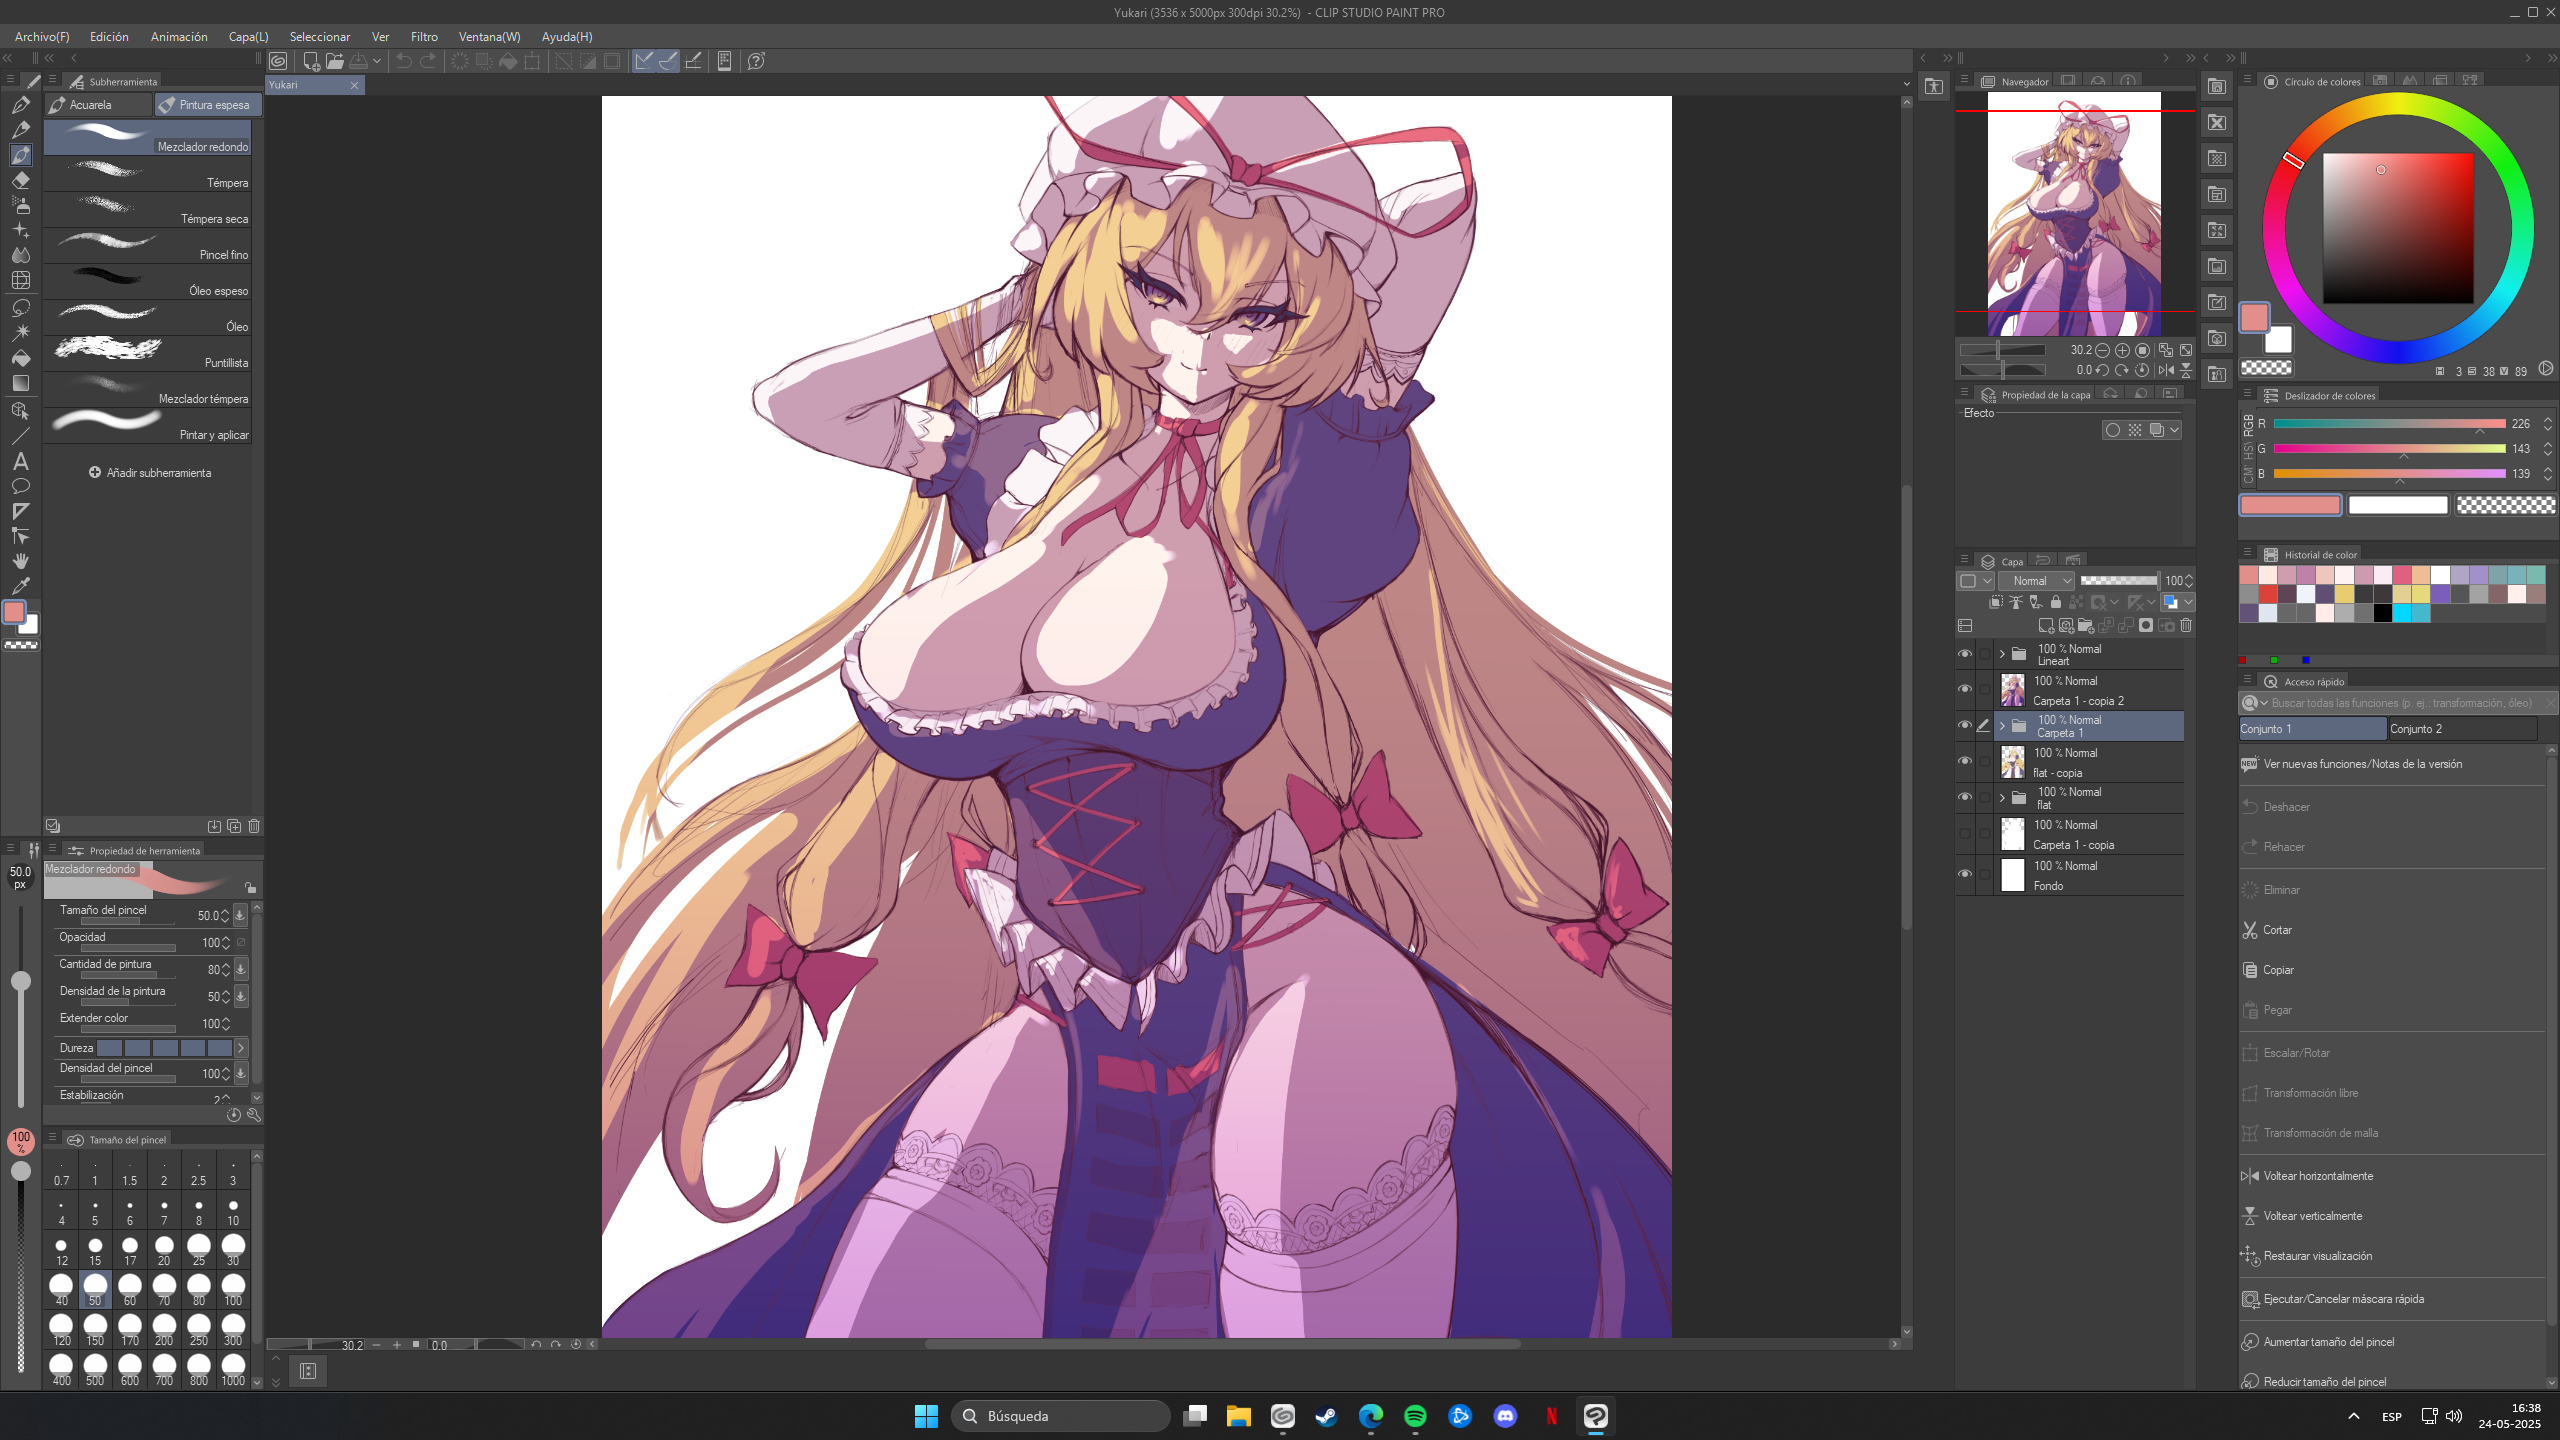The height and width of the screenshot is (1440, 2560).
Task: Expand the Lineart layer folder
Action: point(2002,655)
